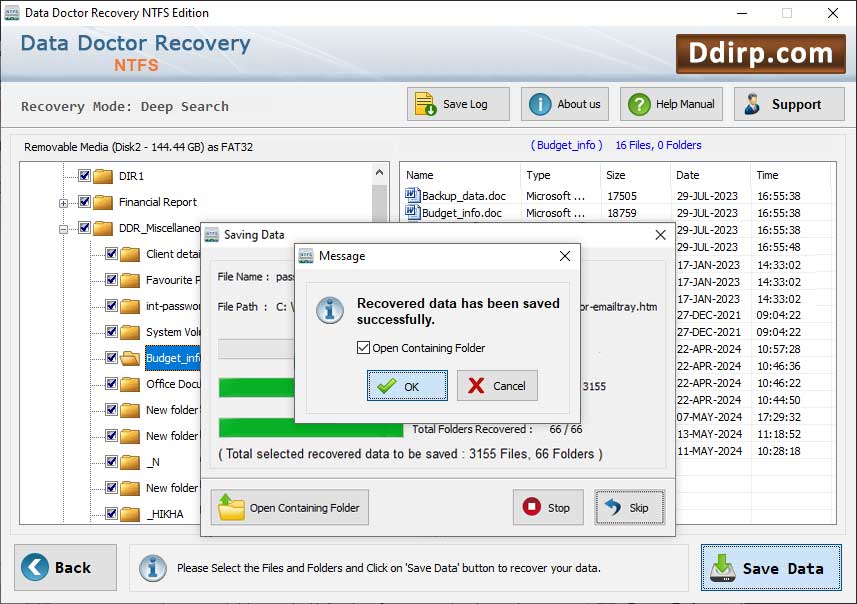Click the app icon in the main title bar
Image resolution: width=857 pixels, height=604 pixels.
point(12,13)
